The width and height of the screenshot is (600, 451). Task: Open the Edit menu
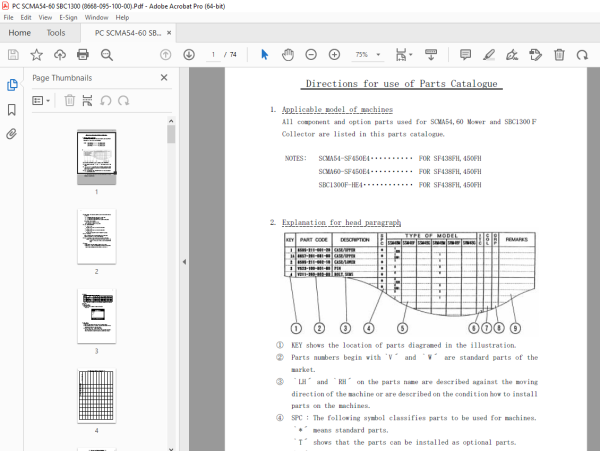(26, 18)
